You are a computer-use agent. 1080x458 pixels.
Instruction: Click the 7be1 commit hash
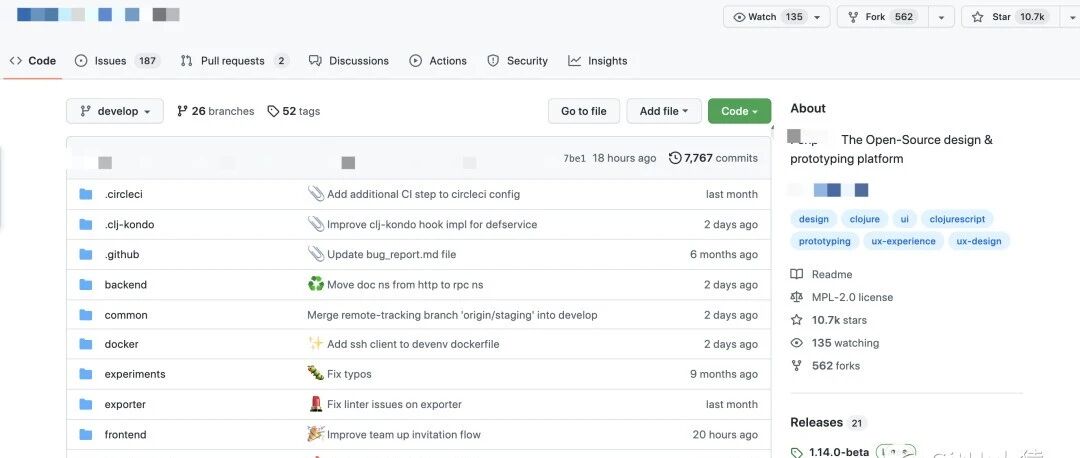(574, 158)
